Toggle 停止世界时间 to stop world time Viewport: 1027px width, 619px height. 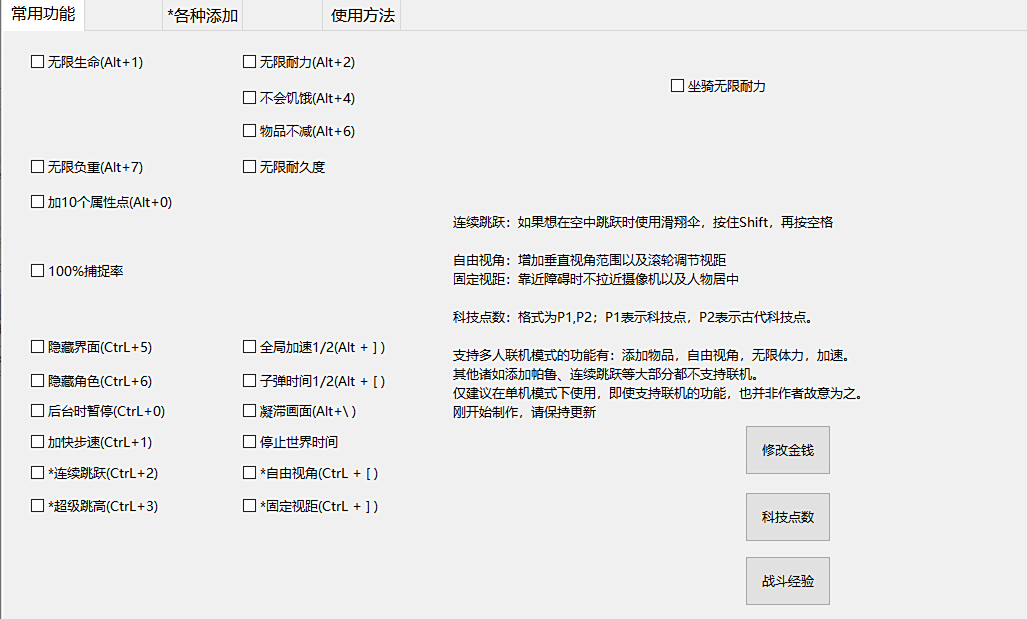click(249, 441)
